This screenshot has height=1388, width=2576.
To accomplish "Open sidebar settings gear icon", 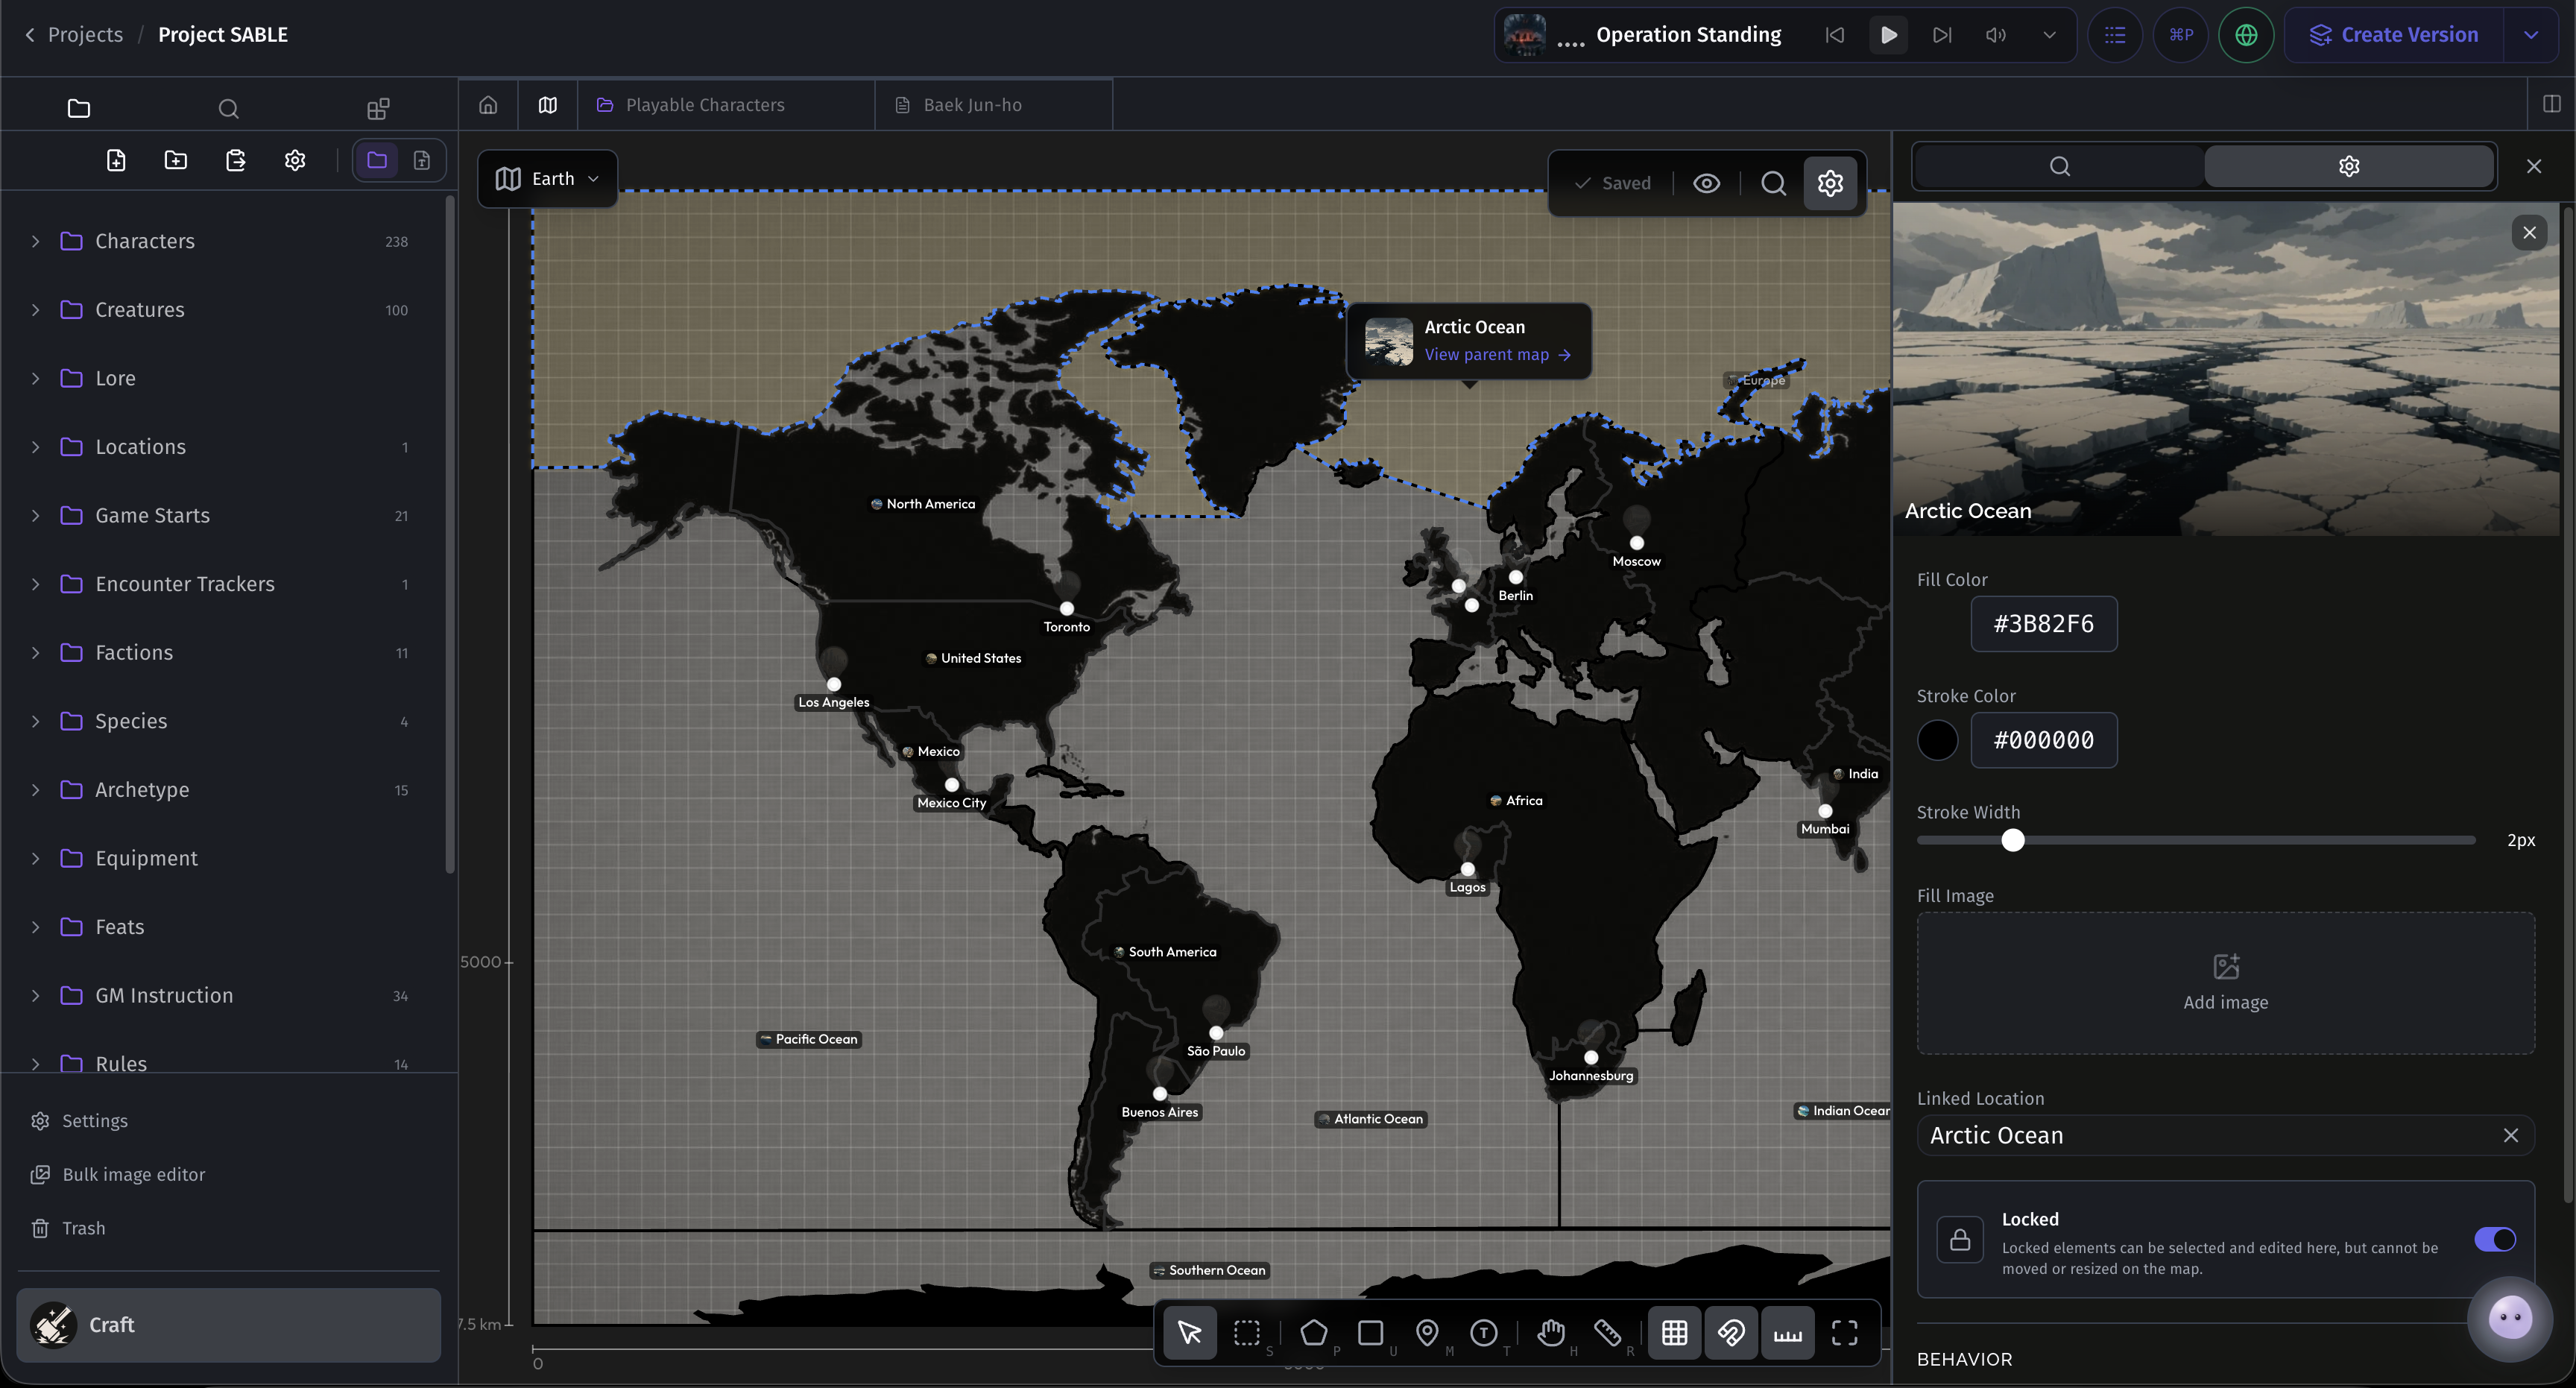I will 295,160.
